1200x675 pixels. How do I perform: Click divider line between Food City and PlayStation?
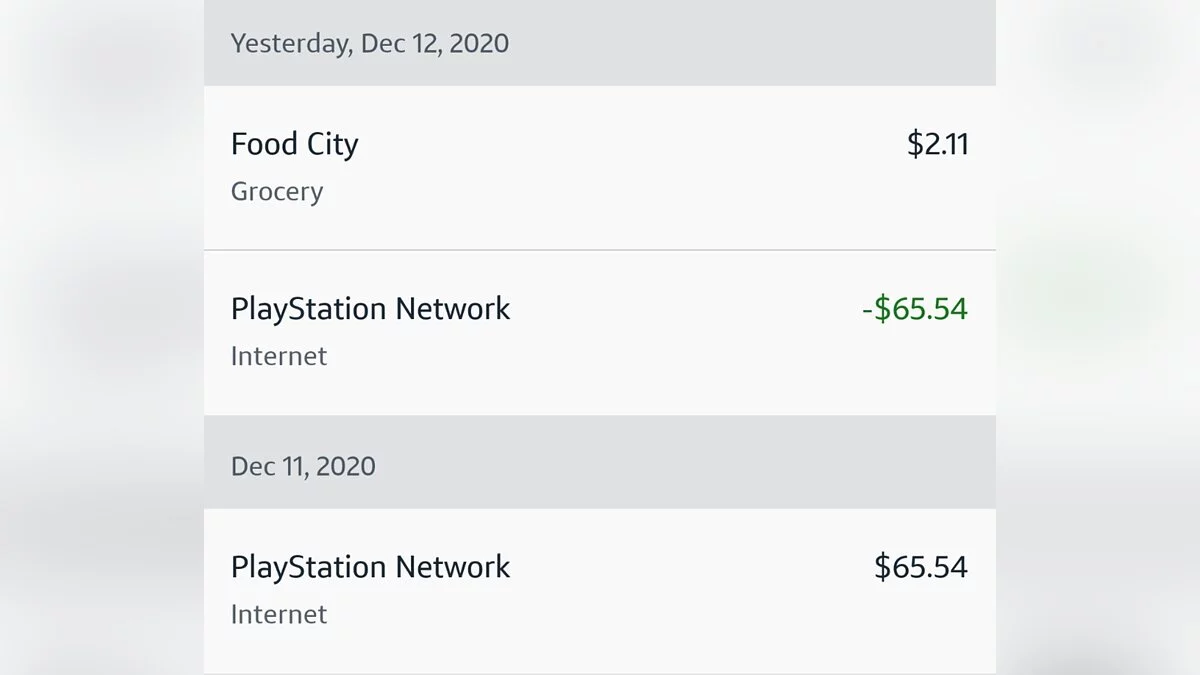pyautogui.click(x=600, y=250)
